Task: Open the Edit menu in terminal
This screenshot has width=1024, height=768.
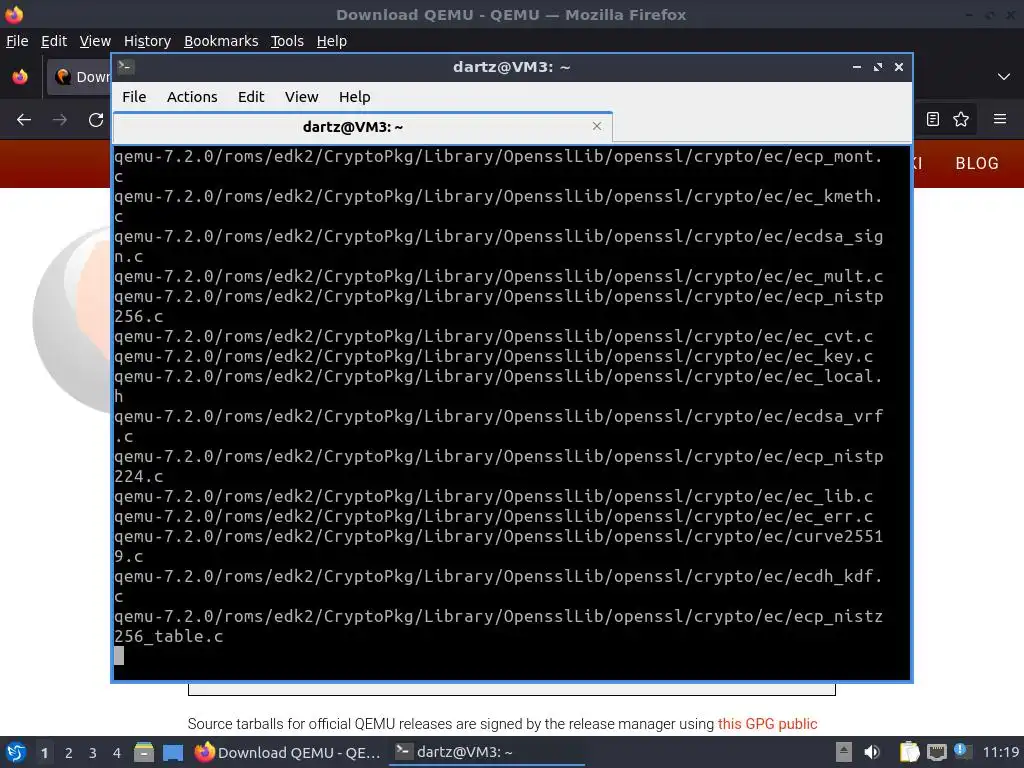Action: 251,97
